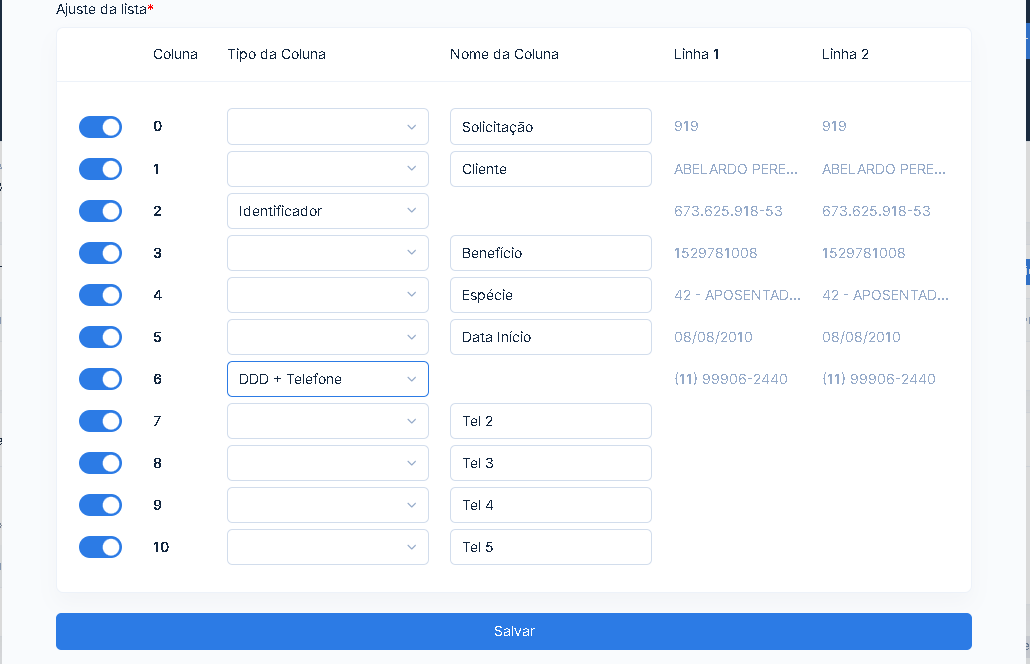Click Linha 1 phone (11) 99906-2440
This screenshot has width=1030, height=664.
click(730, 379)
